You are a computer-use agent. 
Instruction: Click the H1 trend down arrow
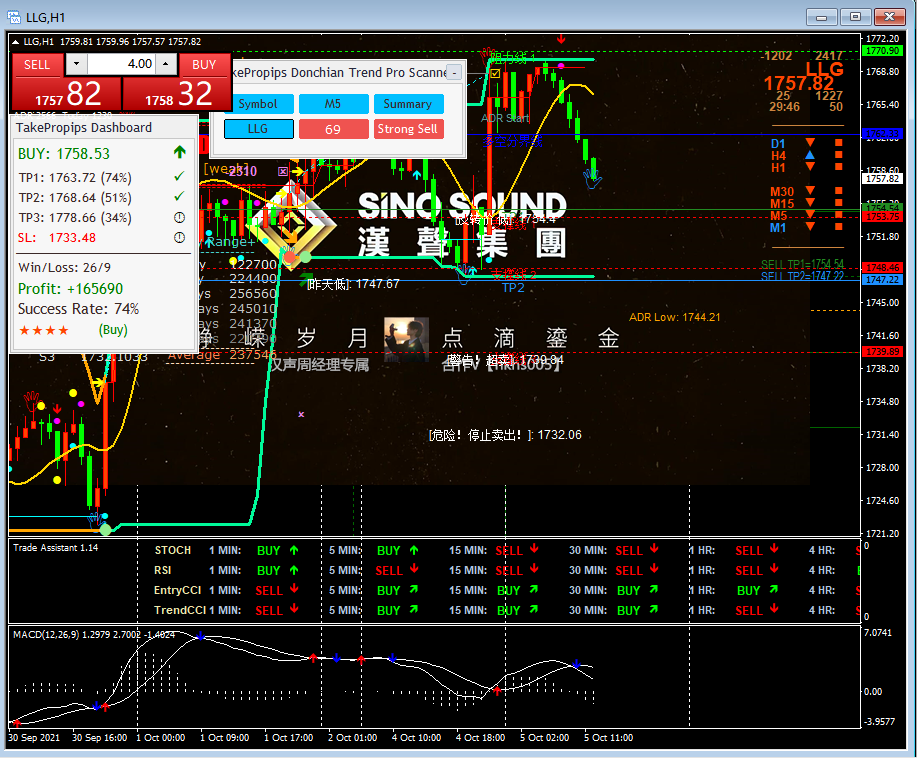810,166
